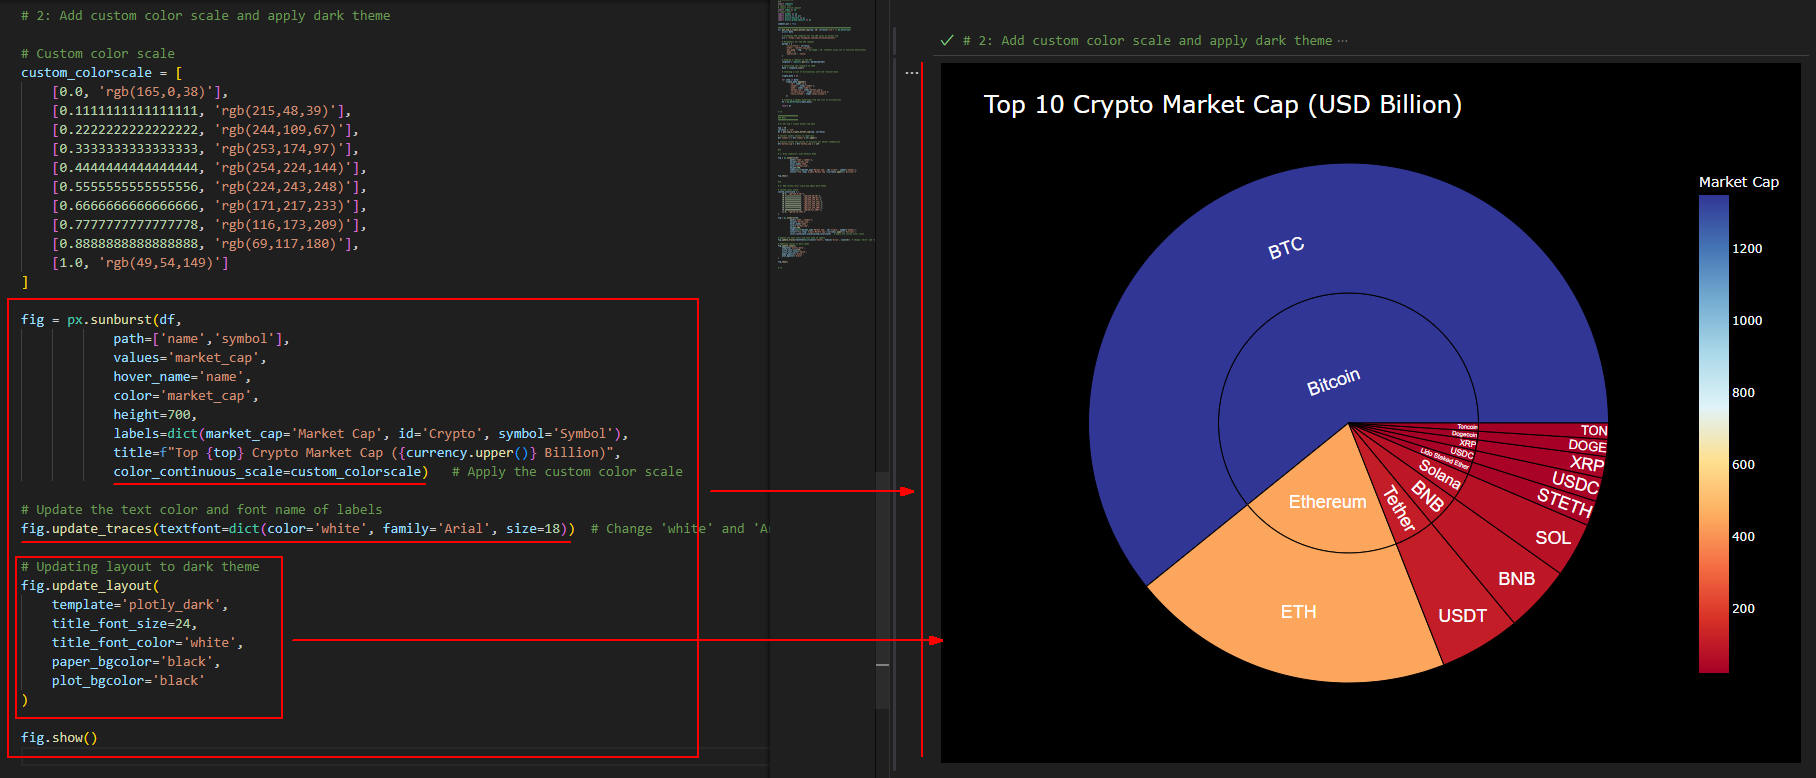Viewport: 1816px width, 778px height.
Task: Click the fig.update_layout( line
Action: click(x=90, y=586)
